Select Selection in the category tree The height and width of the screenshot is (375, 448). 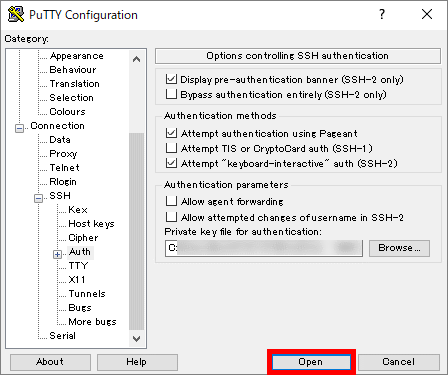(x=71, y=98)
